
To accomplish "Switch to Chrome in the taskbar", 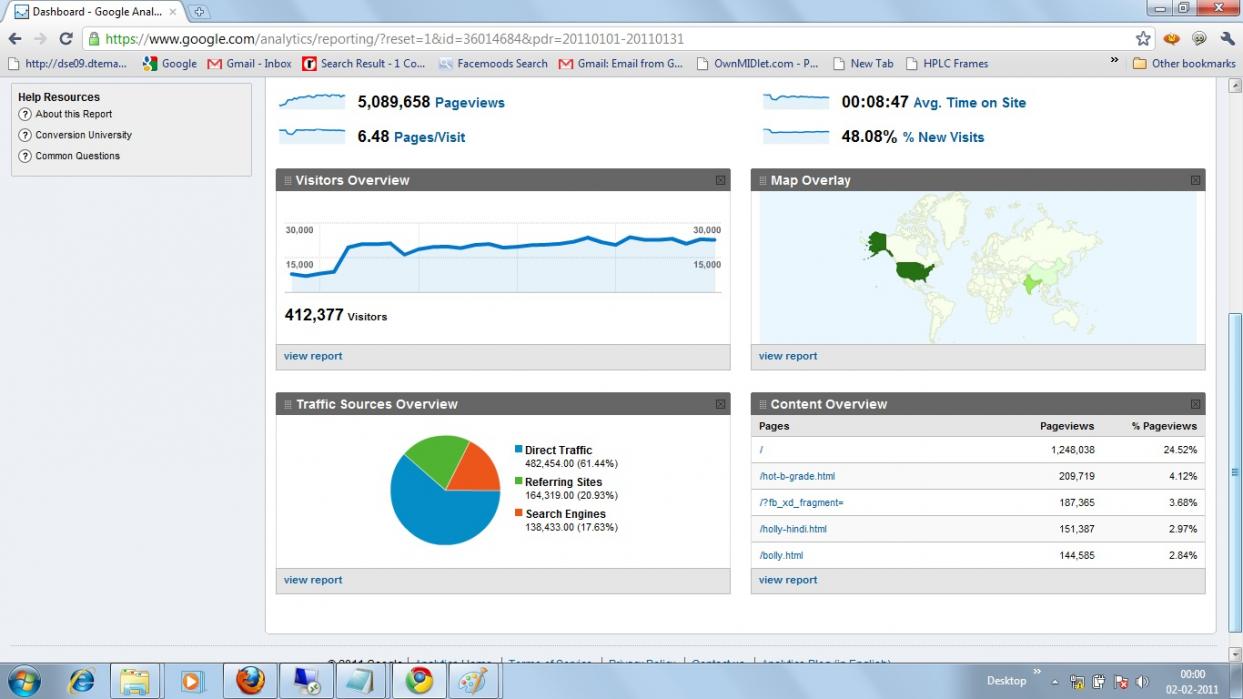I will [419, 681].
